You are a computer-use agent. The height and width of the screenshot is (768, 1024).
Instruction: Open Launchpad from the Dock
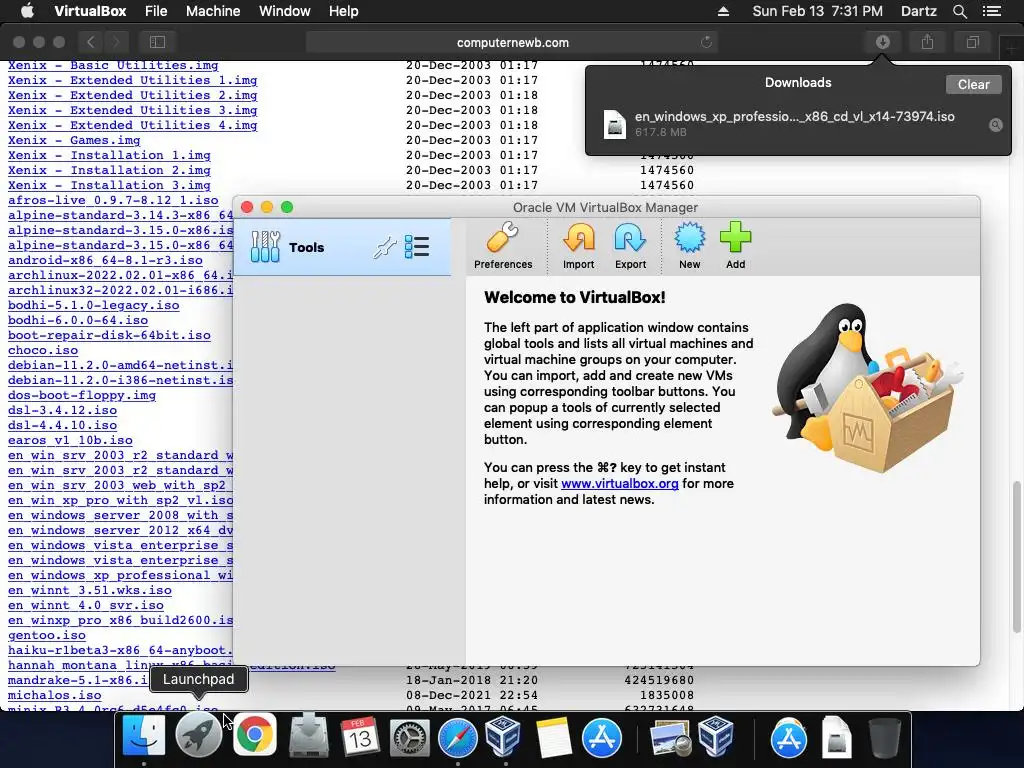[x=199, y=736]
